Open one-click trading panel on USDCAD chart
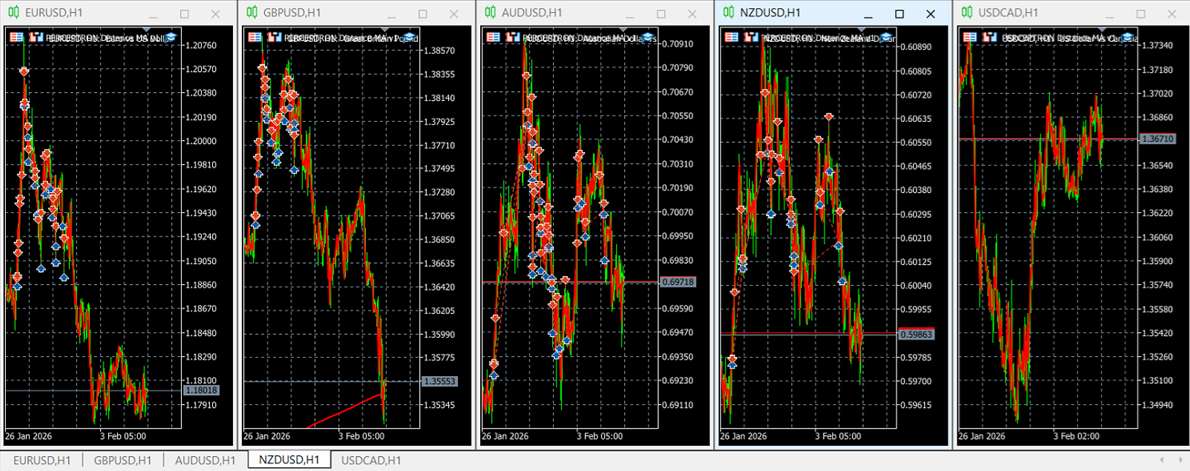 tap(971, 36)
